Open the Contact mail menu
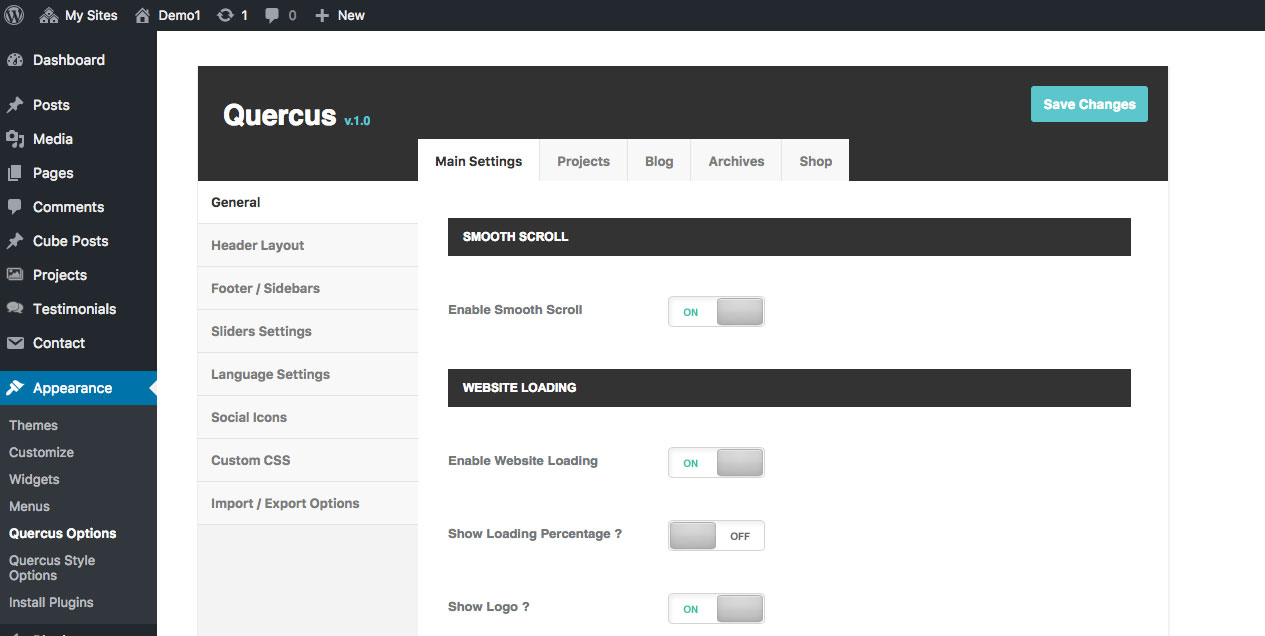 coord(58,343)
